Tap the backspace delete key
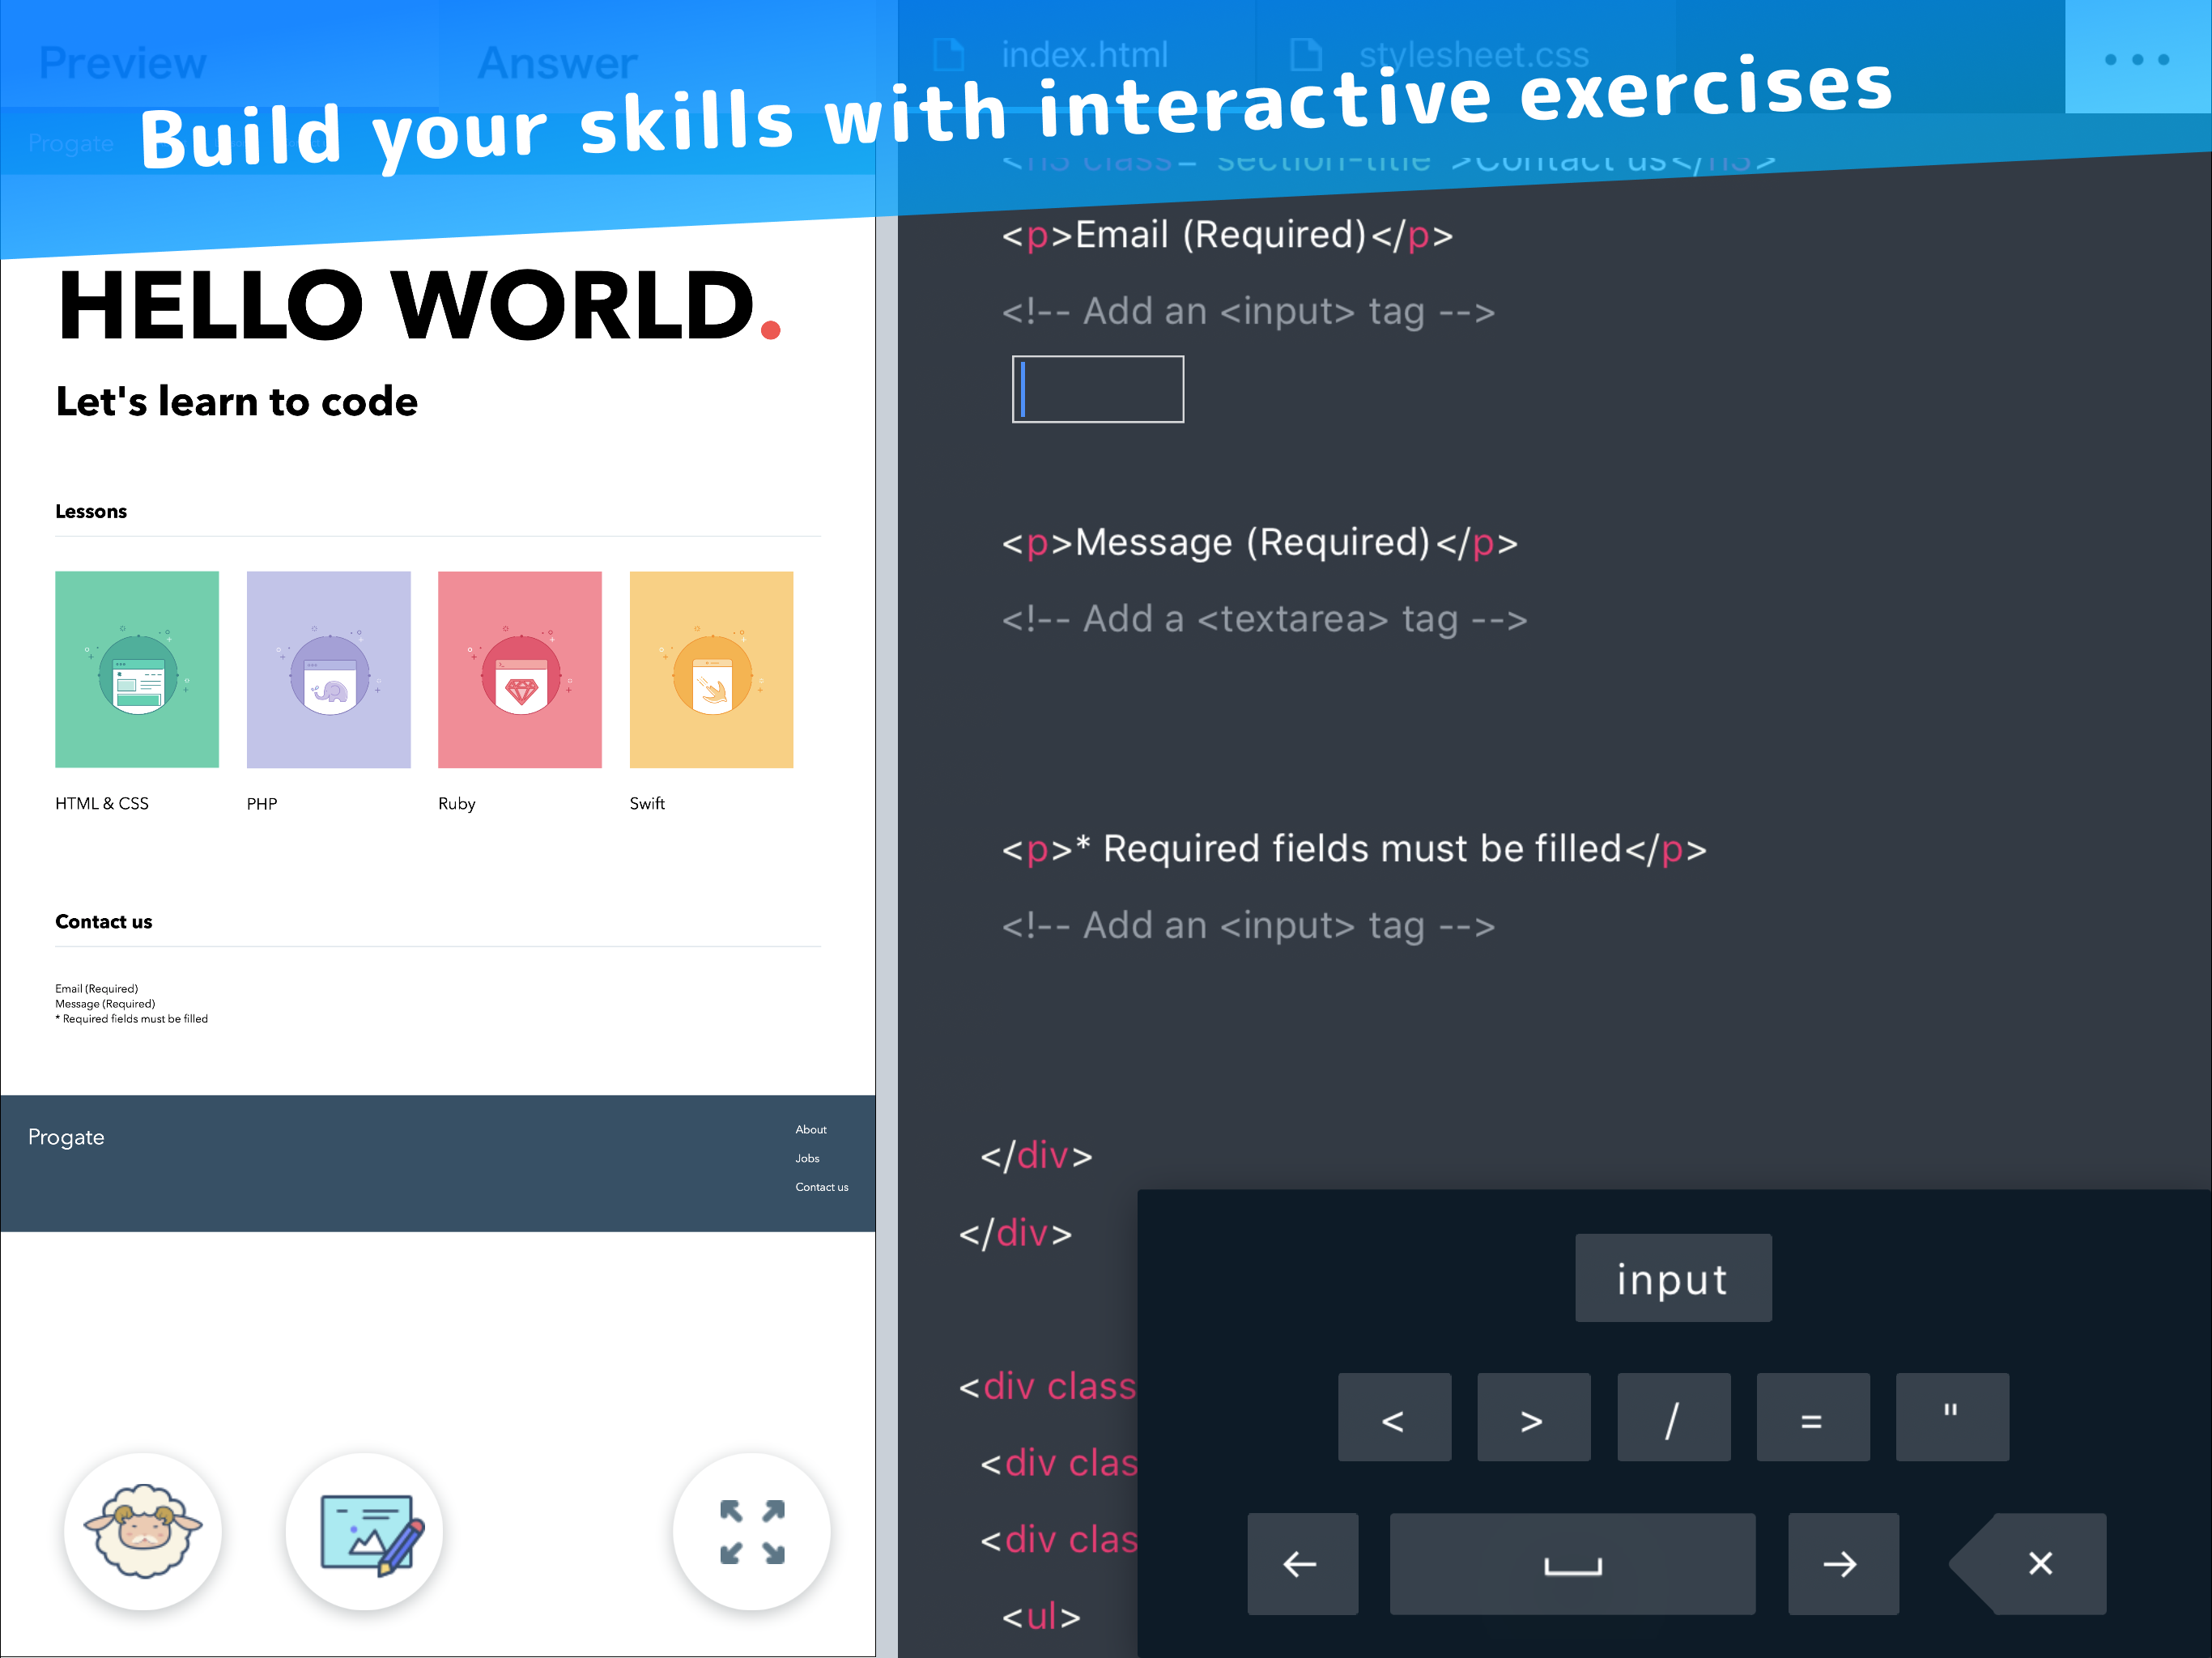 [2028, 1563]
